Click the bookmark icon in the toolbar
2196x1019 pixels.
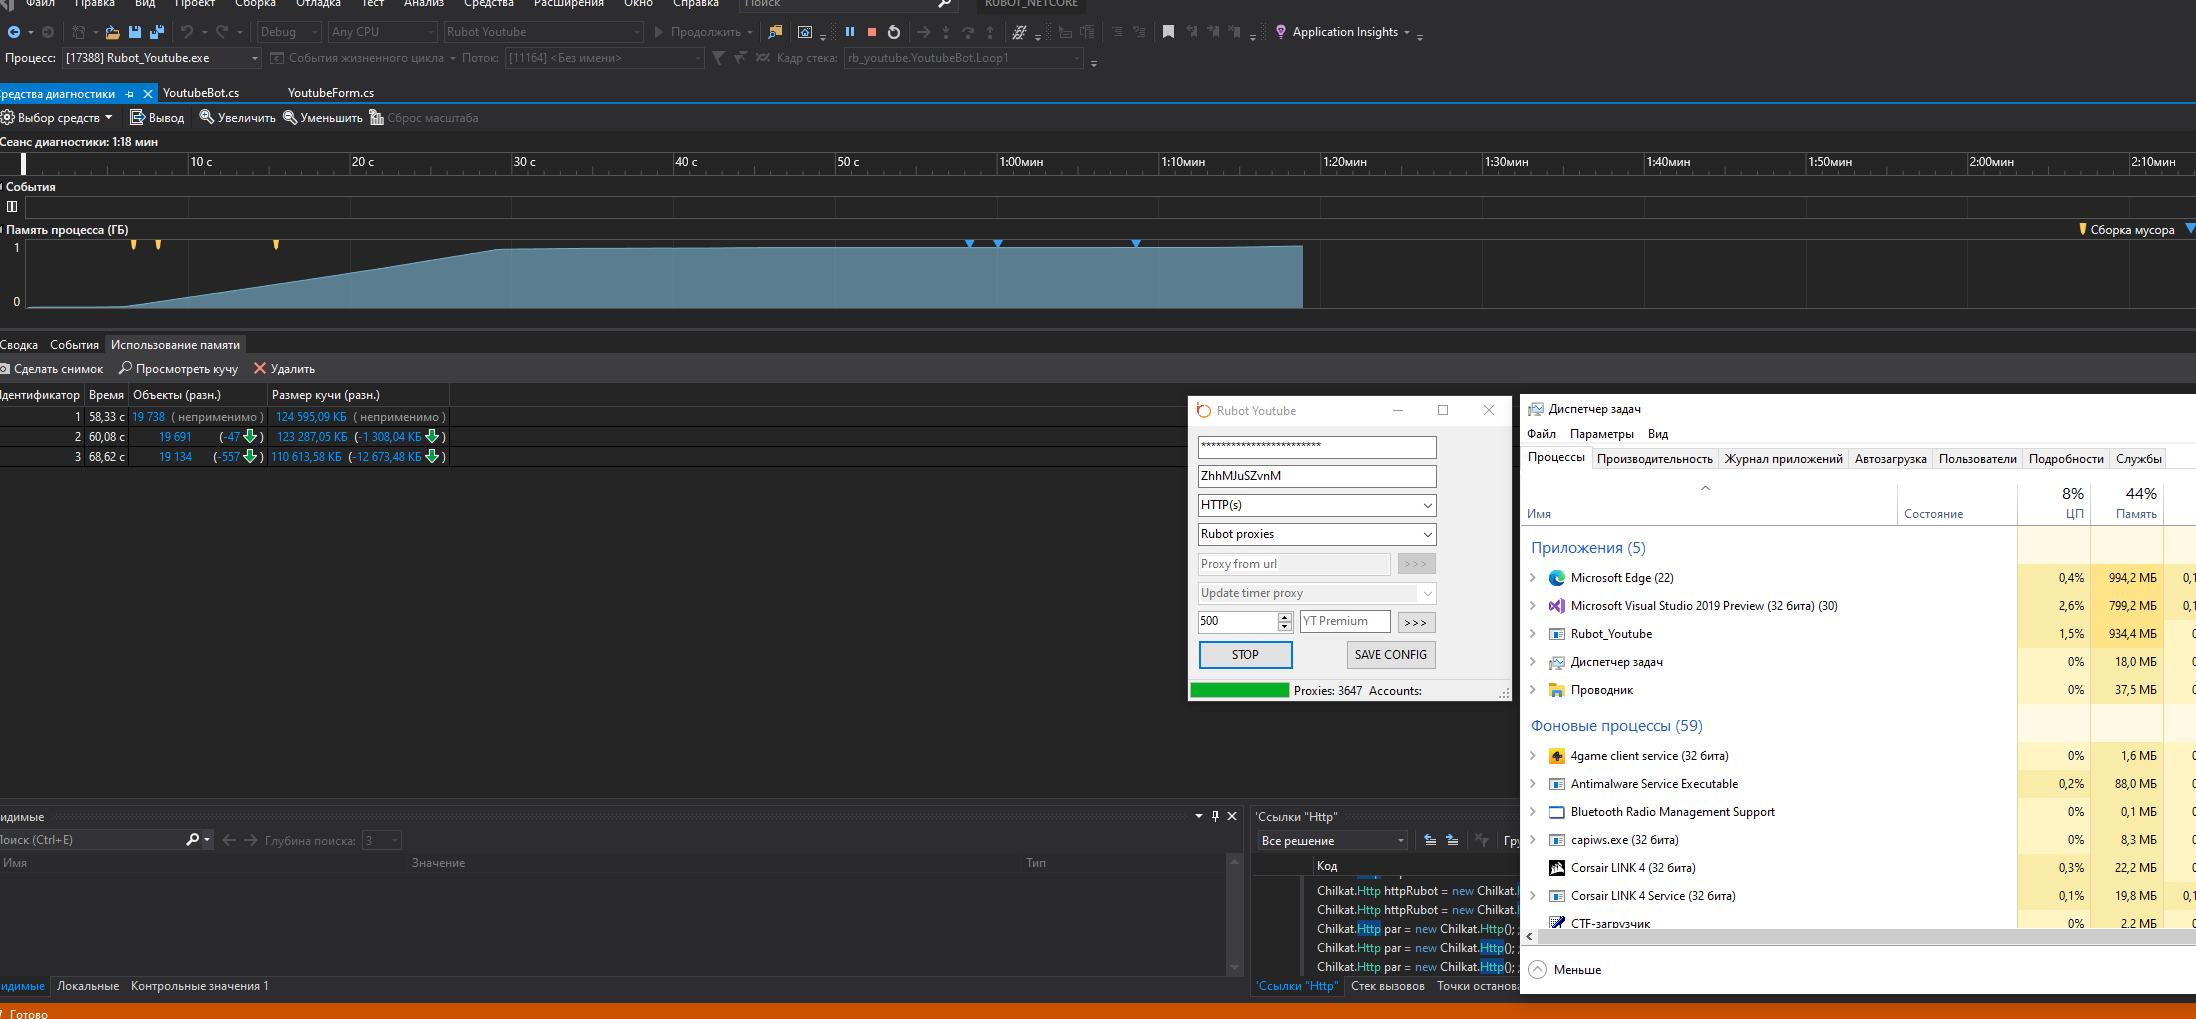[x=1168, y=32]
